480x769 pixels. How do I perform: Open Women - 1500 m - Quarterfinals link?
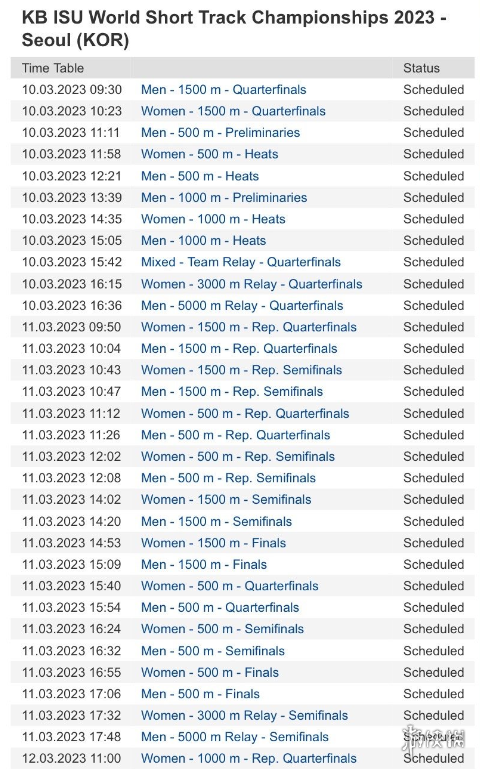click(233, 111)
